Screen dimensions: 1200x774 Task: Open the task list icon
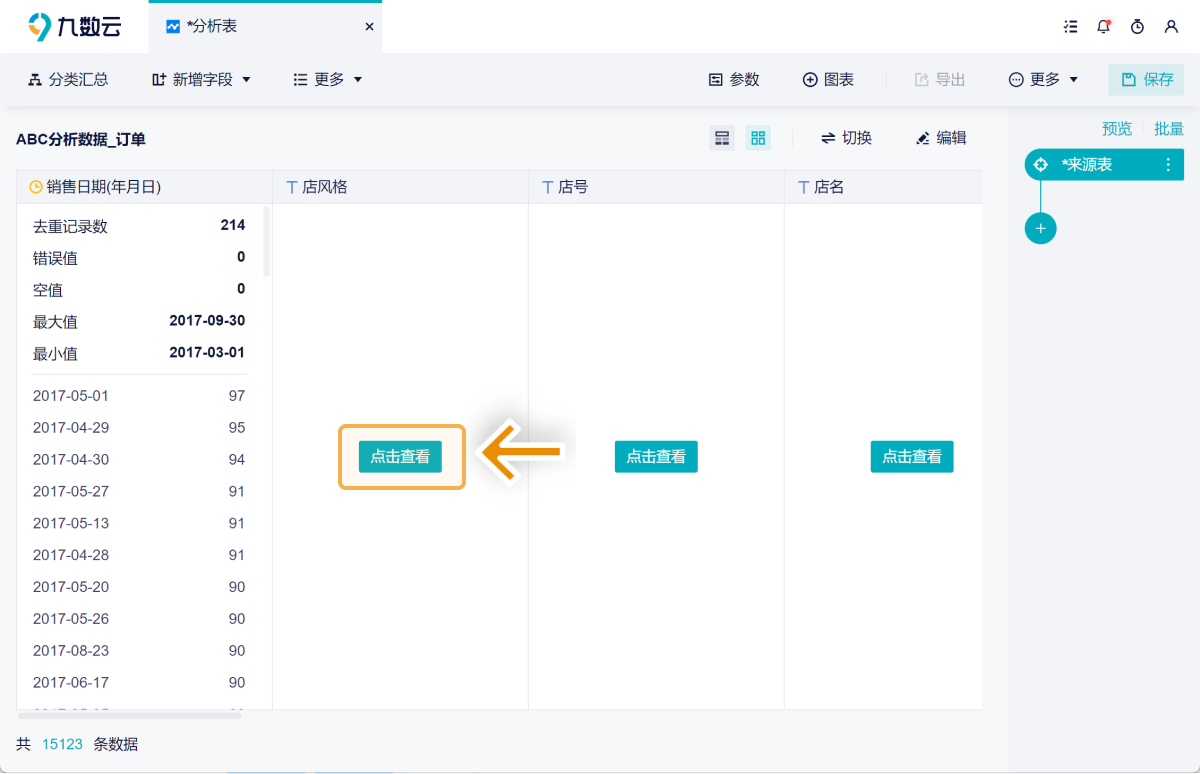[x=1071, y=27]
